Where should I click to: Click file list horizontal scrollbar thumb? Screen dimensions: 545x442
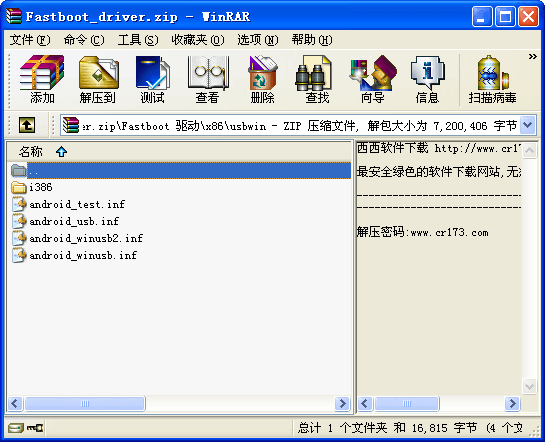click(x=85, y=403)
